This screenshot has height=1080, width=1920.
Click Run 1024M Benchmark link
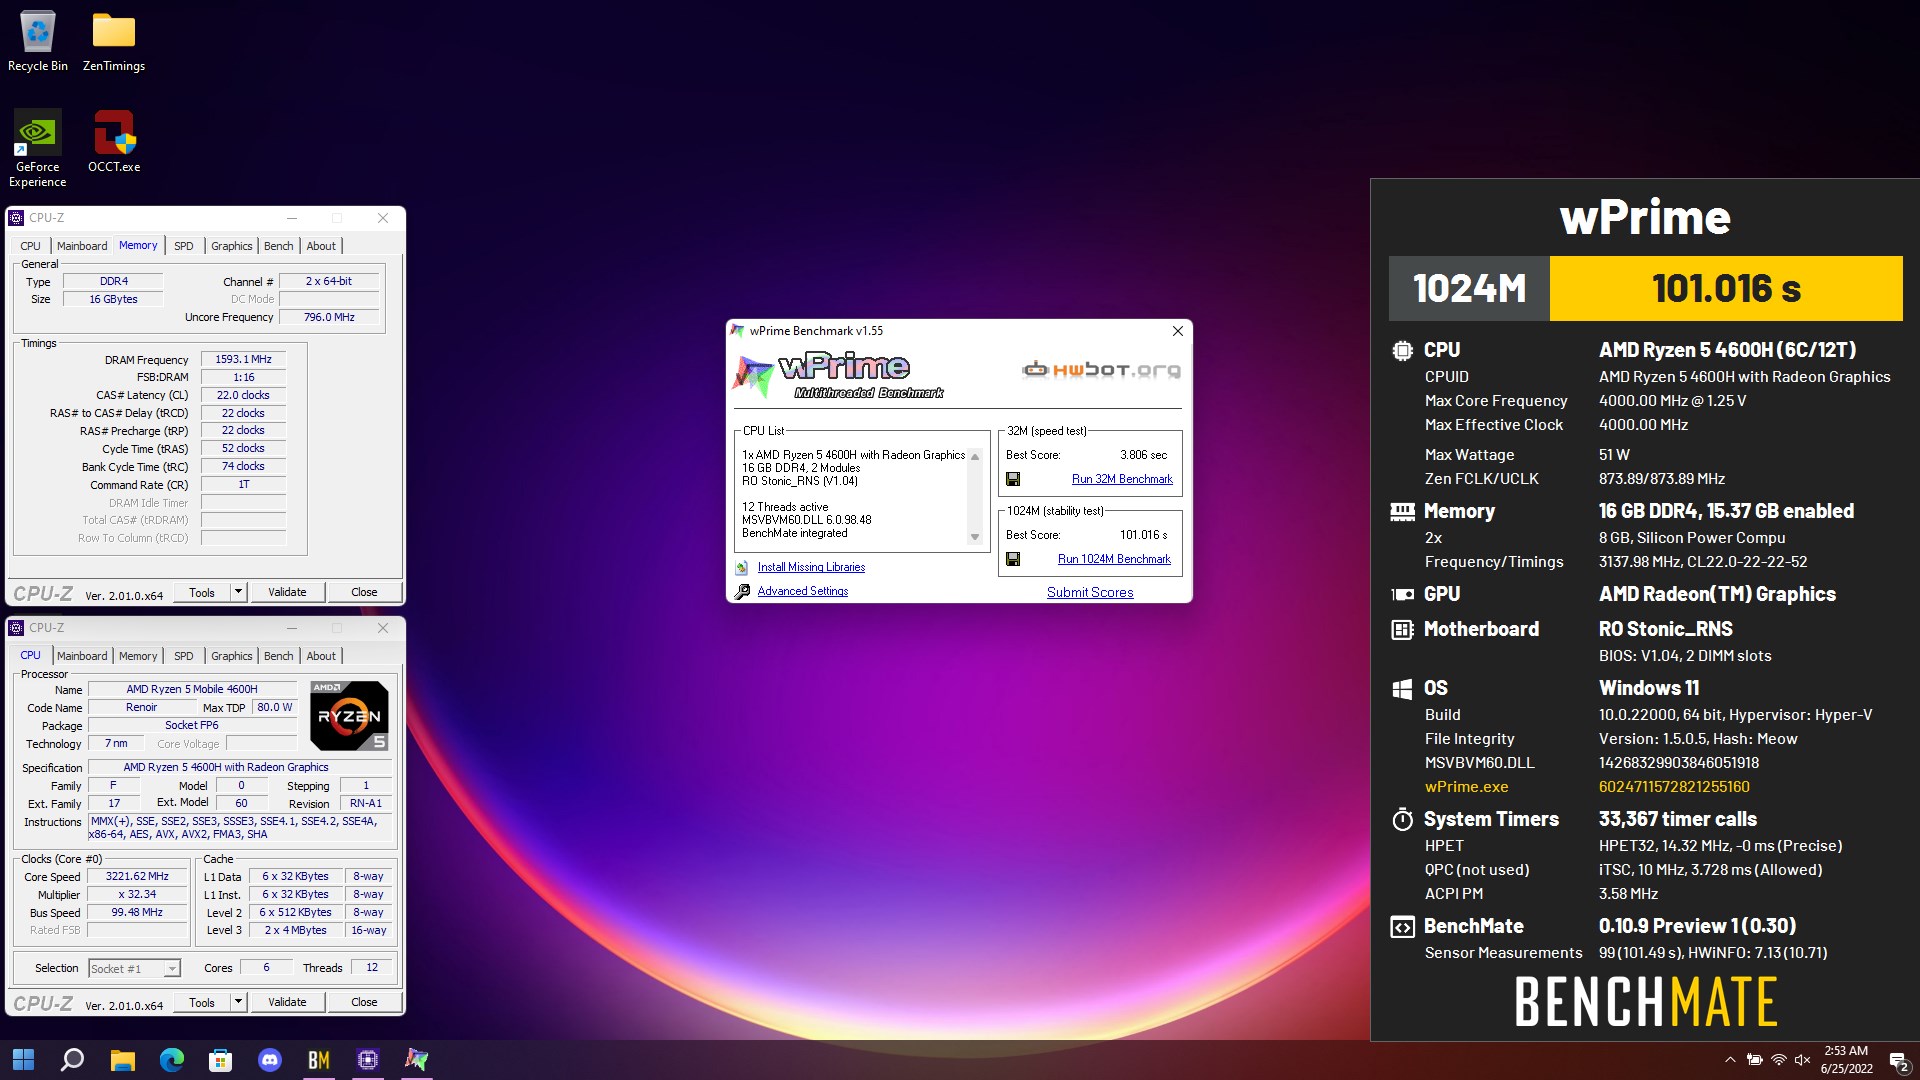(x=1114, y=559)
